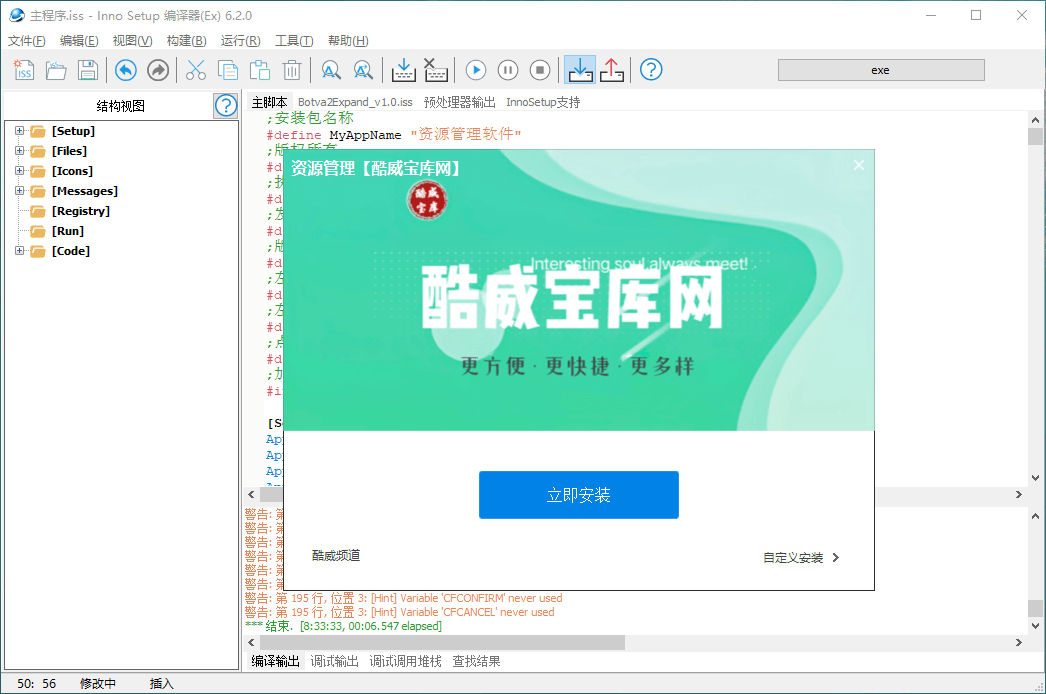
Task: Toggle the highlighted install target icon
Action: pyautogui.click(x=580, y=70)
